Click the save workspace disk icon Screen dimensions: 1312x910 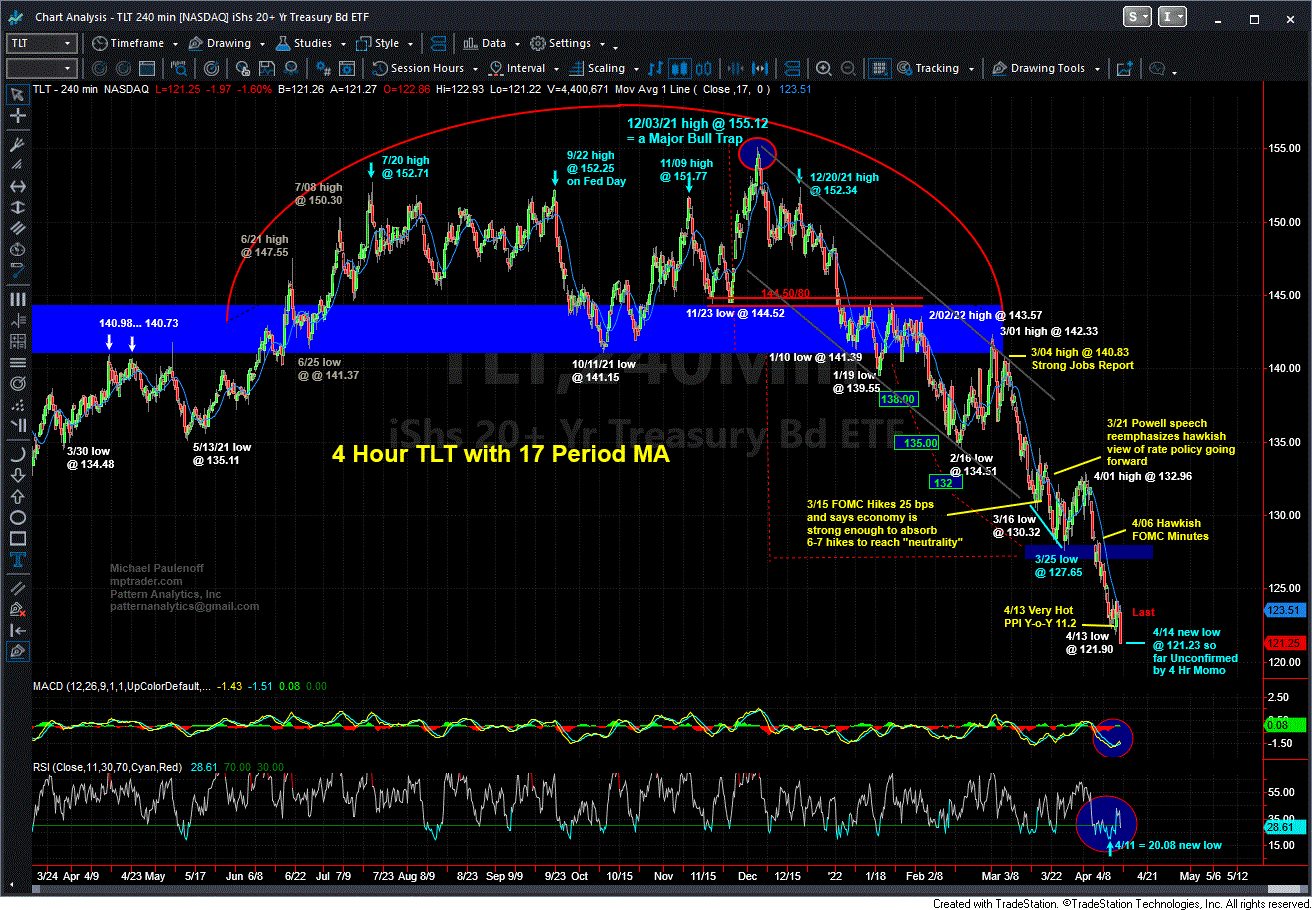[x=266, y=68]
